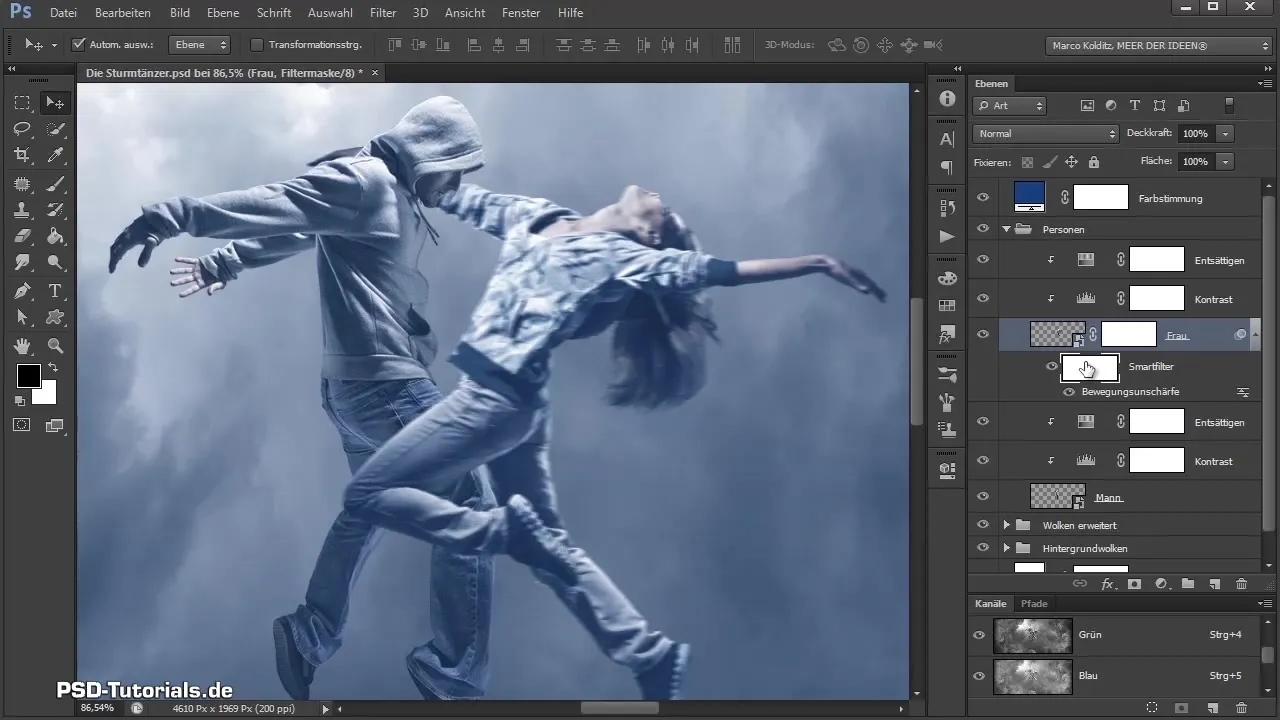Open the workspace dropdown Marco Kolditz

tap(1158, 45)
